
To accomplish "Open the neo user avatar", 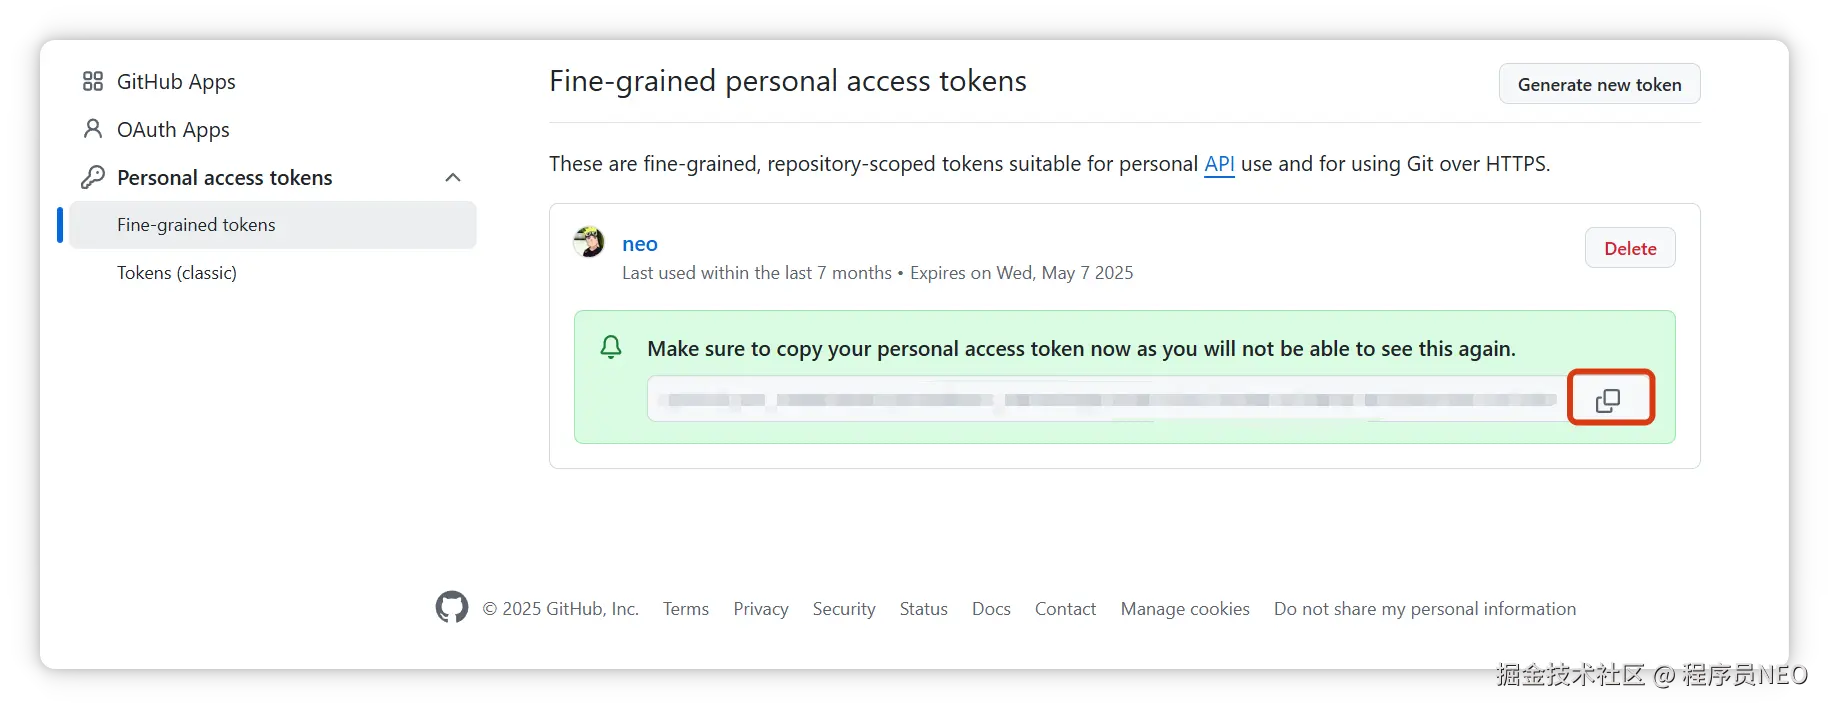I will [x=589, y=241].
